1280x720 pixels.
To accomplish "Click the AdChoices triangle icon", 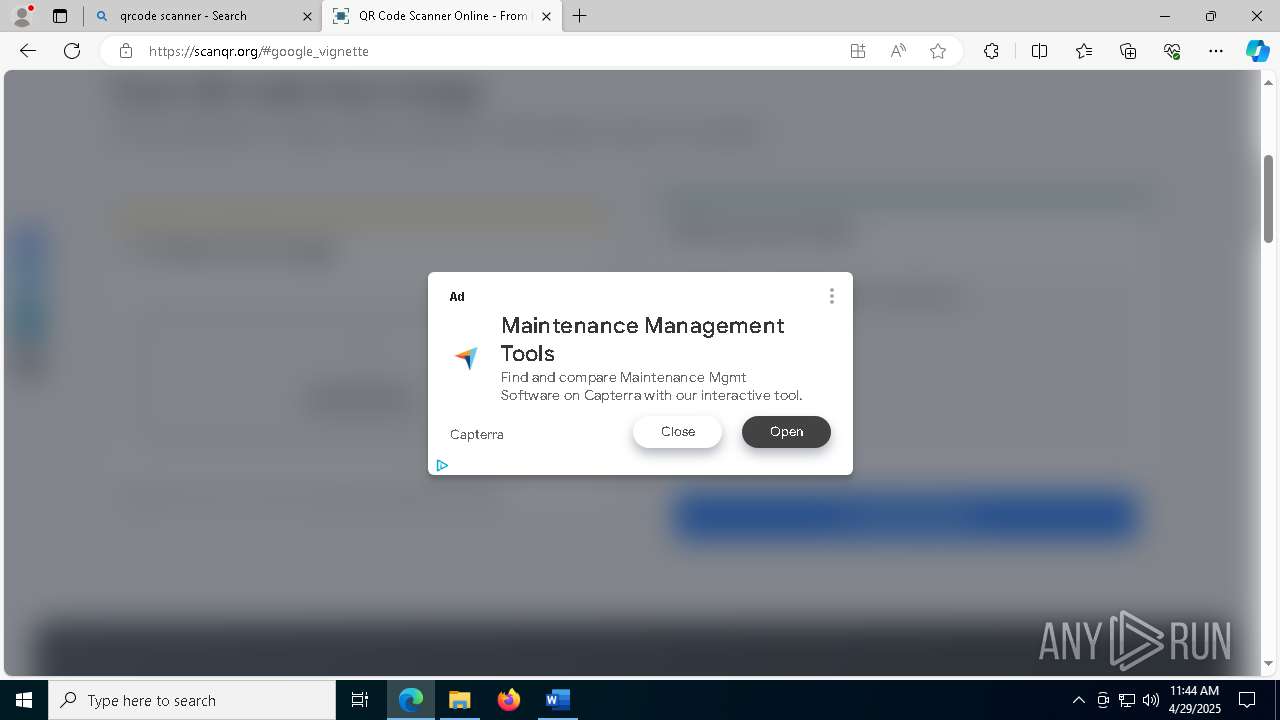I will click(x=442, y=465).
